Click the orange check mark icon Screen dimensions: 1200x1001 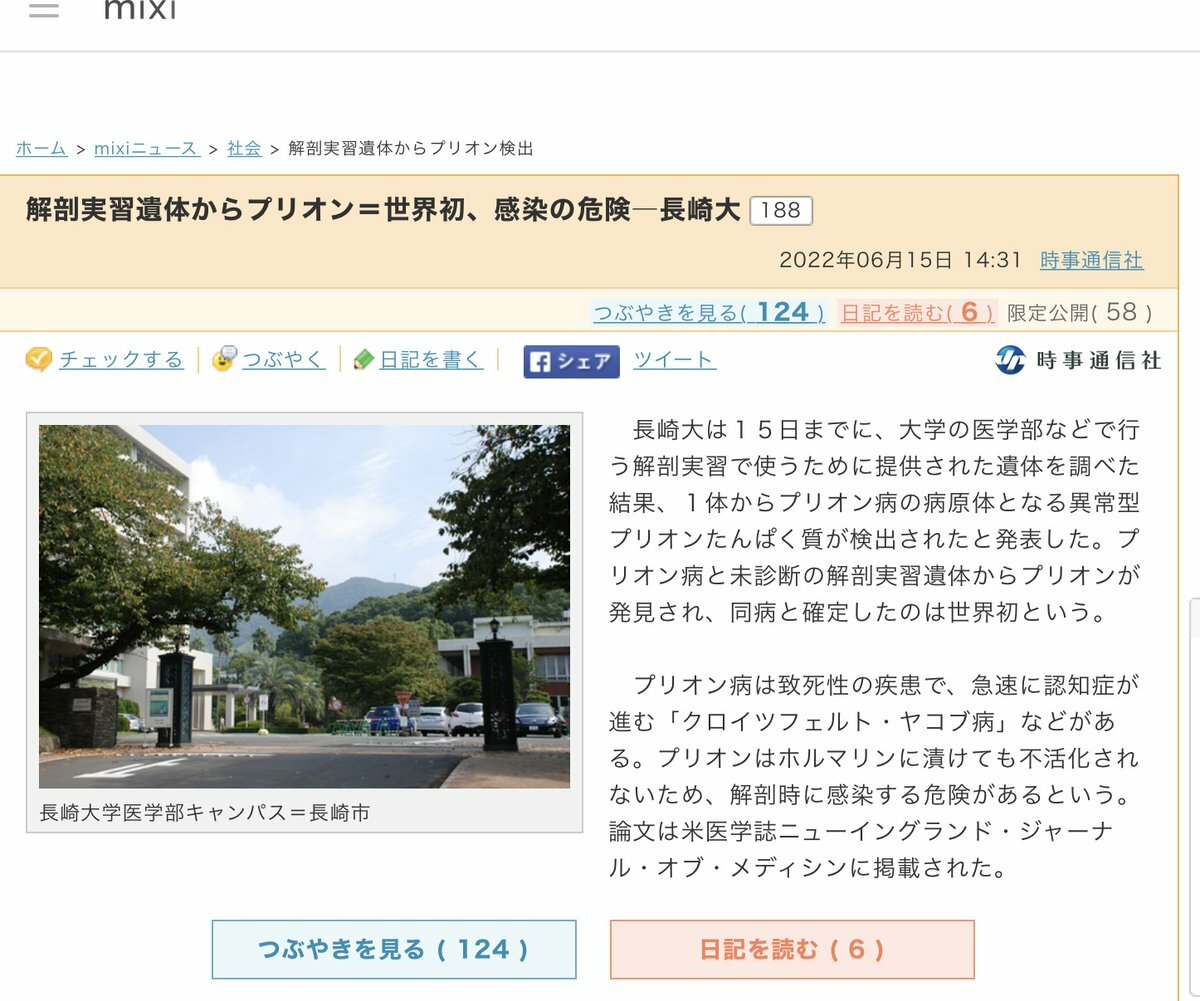[39, 360]
